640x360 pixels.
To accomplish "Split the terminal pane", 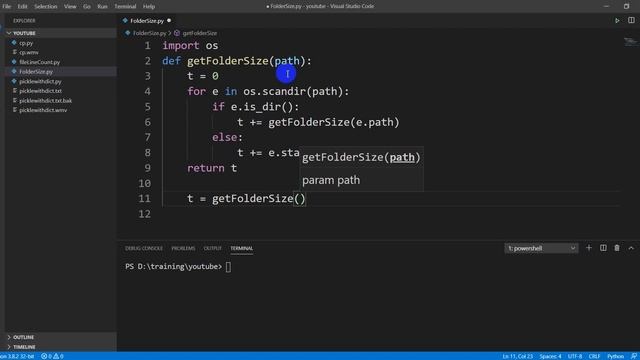I will coord(603,248).
